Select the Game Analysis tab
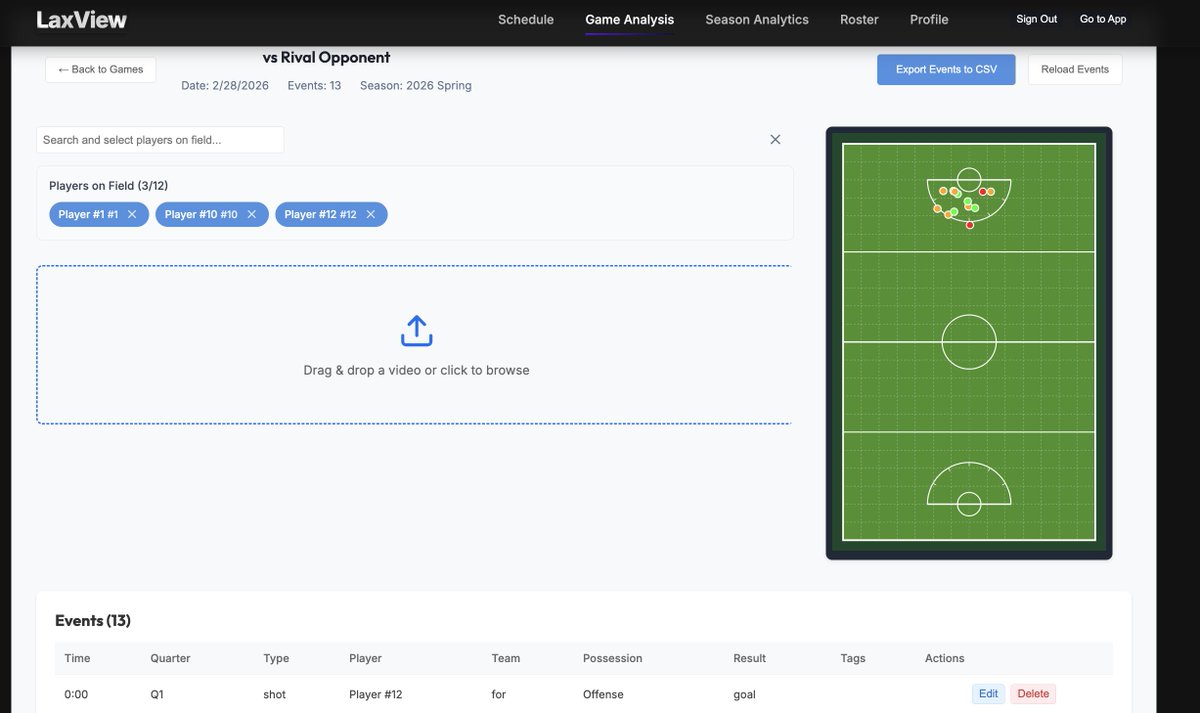Screen dimensions: 1200x713 click(630, 19)
